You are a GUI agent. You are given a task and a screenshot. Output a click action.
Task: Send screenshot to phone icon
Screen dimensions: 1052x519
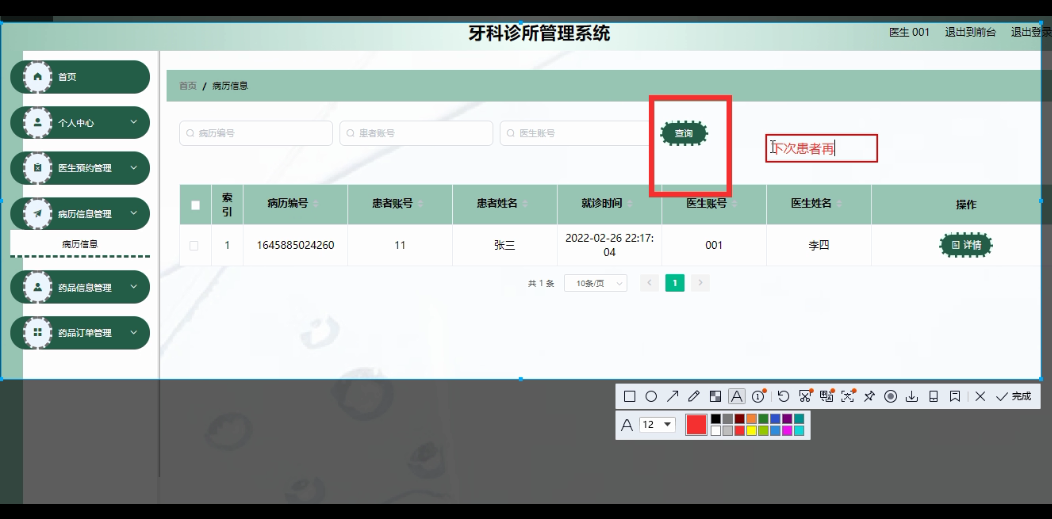(933, 396)
